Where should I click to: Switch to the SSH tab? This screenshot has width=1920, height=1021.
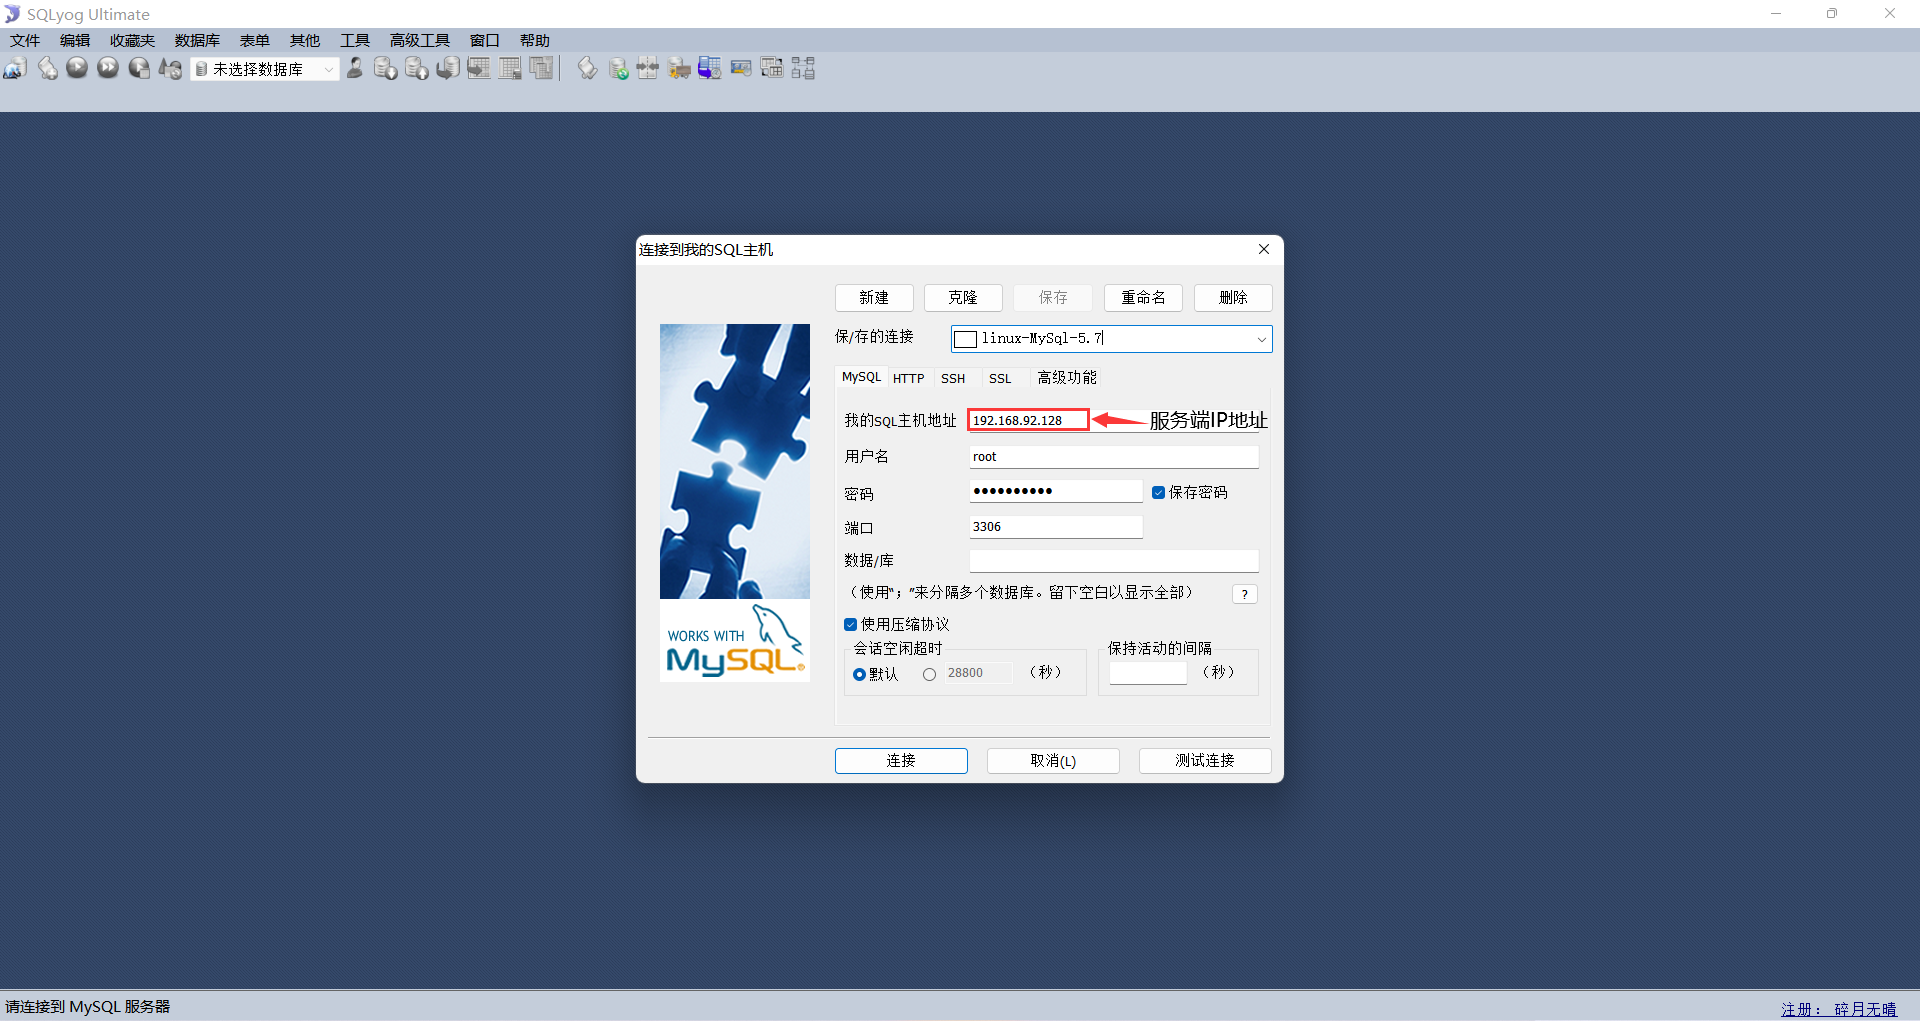tap(953, 378)
